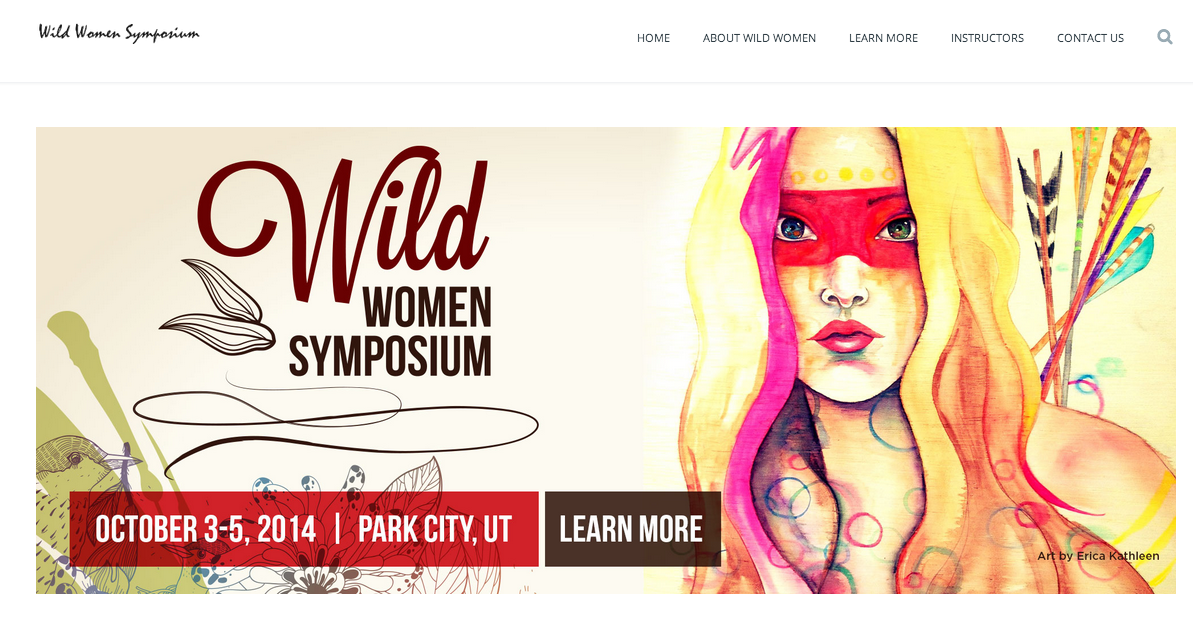Click the red October 3-5, 2014 date strip
The width and height of the screenshot is (1193, 620).
(304, 529)
